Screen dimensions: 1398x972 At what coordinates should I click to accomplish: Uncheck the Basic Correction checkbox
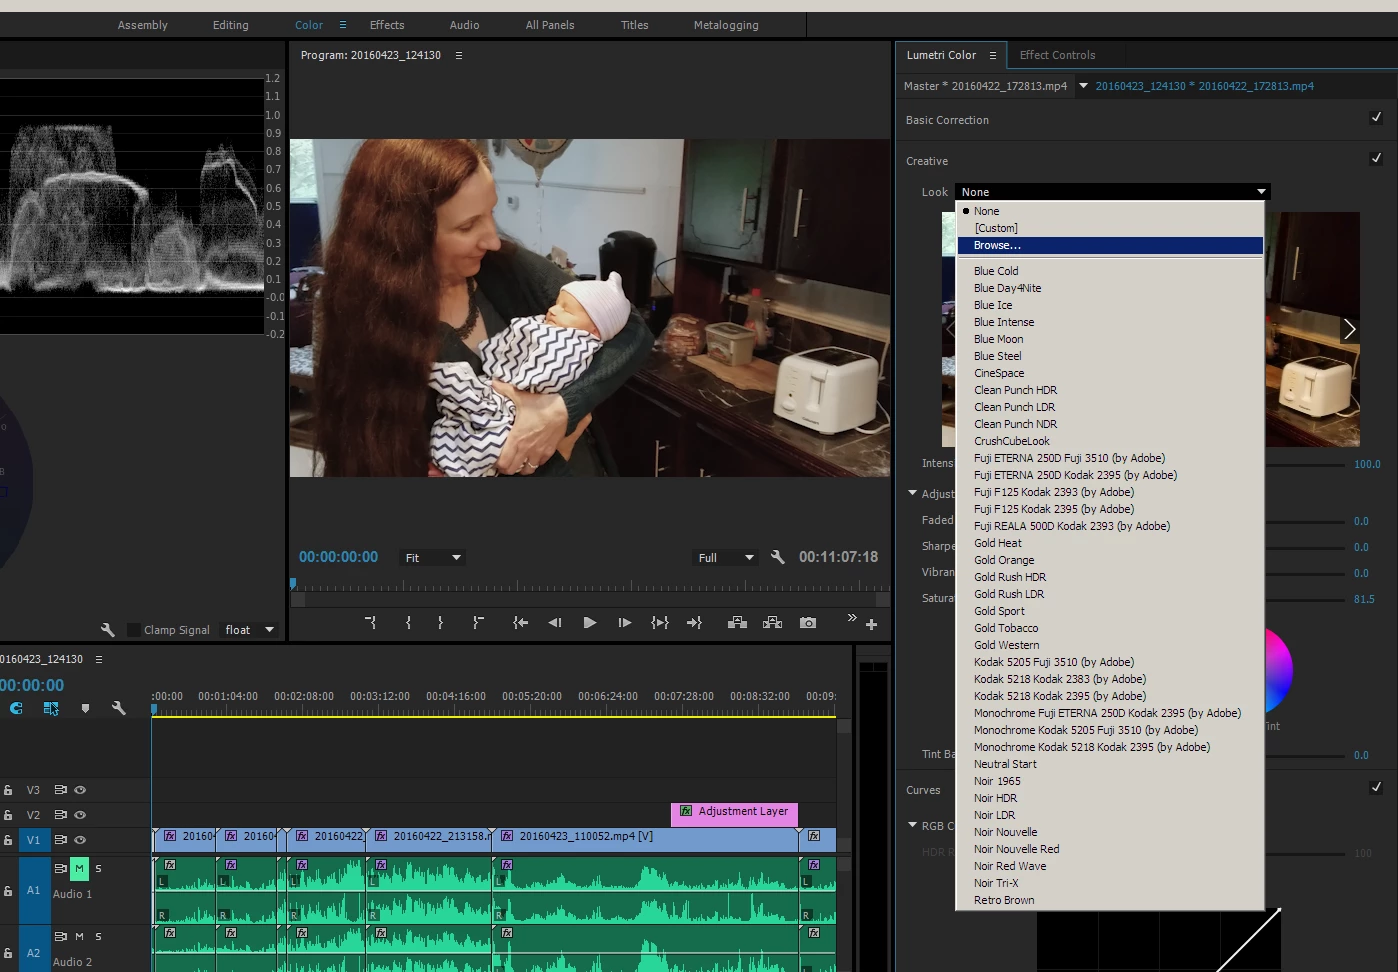[1376, 118]
